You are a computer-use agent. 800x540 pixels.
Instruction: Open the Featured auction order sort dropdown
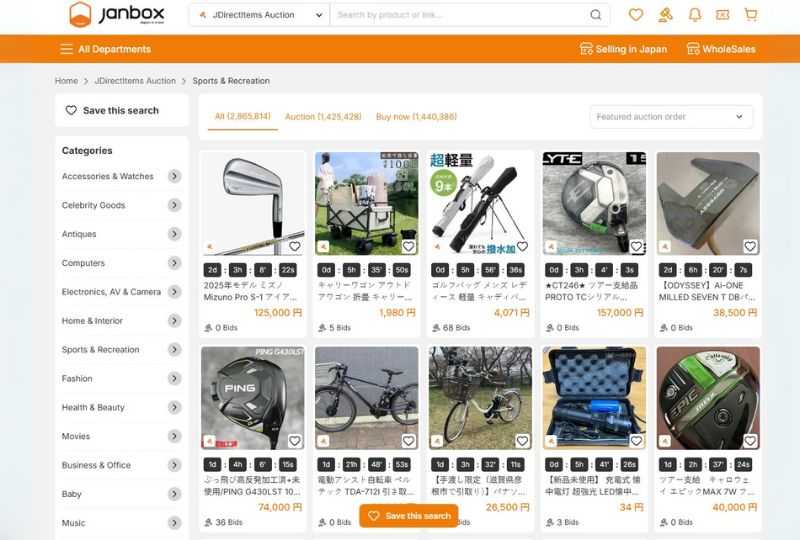point(671,116)
